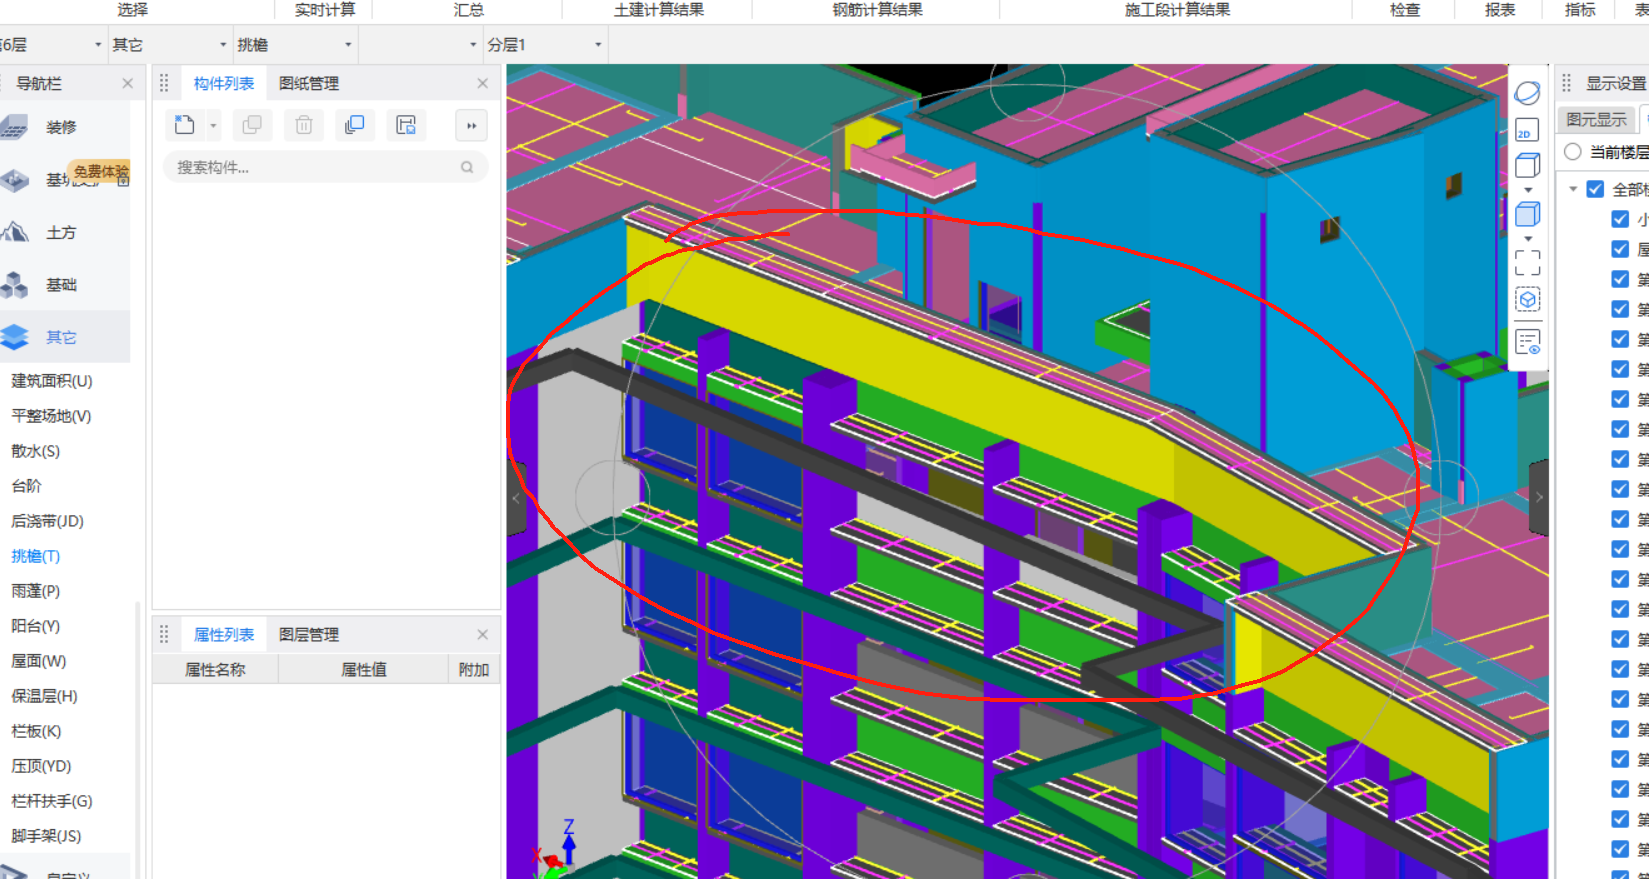The image size is (1649, 879).
Task: Close the 构件列表 panel
Action: (482, 83)
